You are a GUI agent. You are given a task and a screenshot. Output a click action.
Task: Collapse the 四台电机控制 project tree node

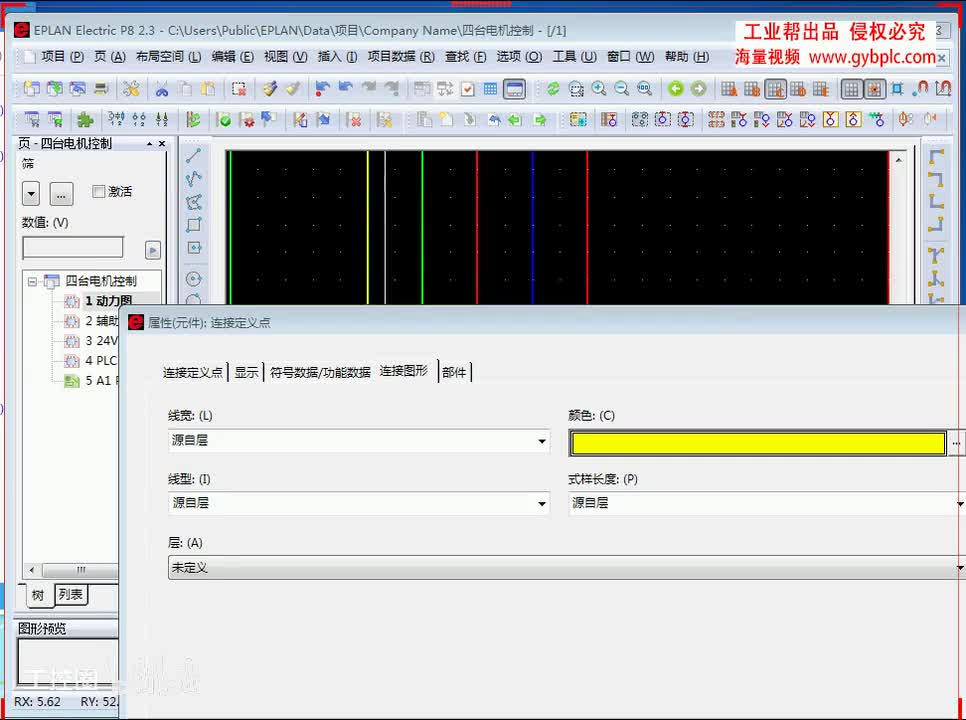tap(32, 281)
